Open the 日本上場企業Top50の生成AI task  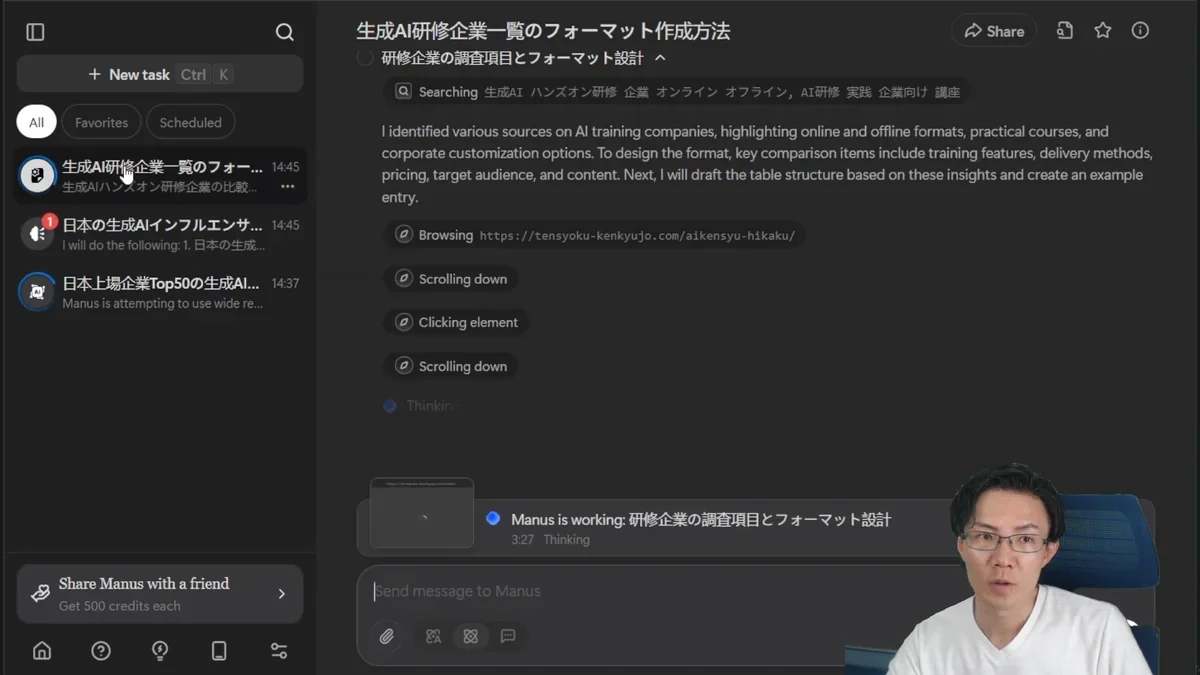pos(160,292)
